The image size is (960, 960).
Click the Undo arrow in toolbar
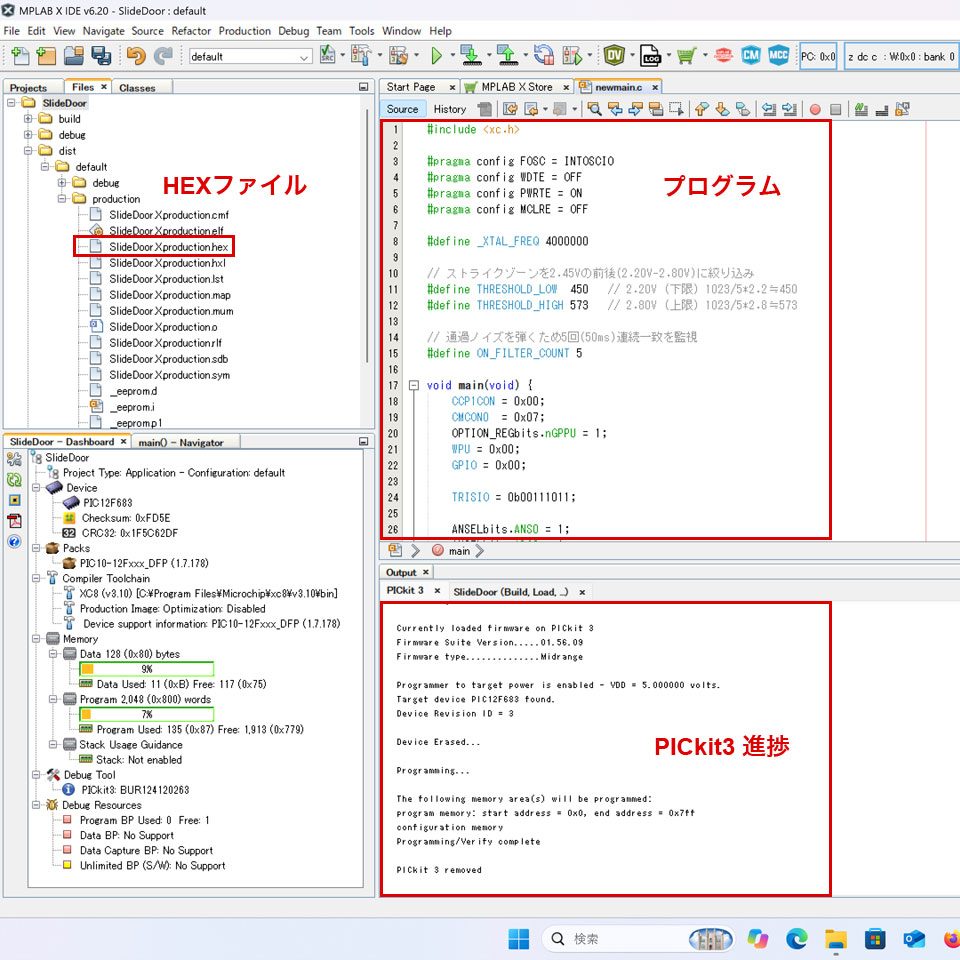[136, 56]
